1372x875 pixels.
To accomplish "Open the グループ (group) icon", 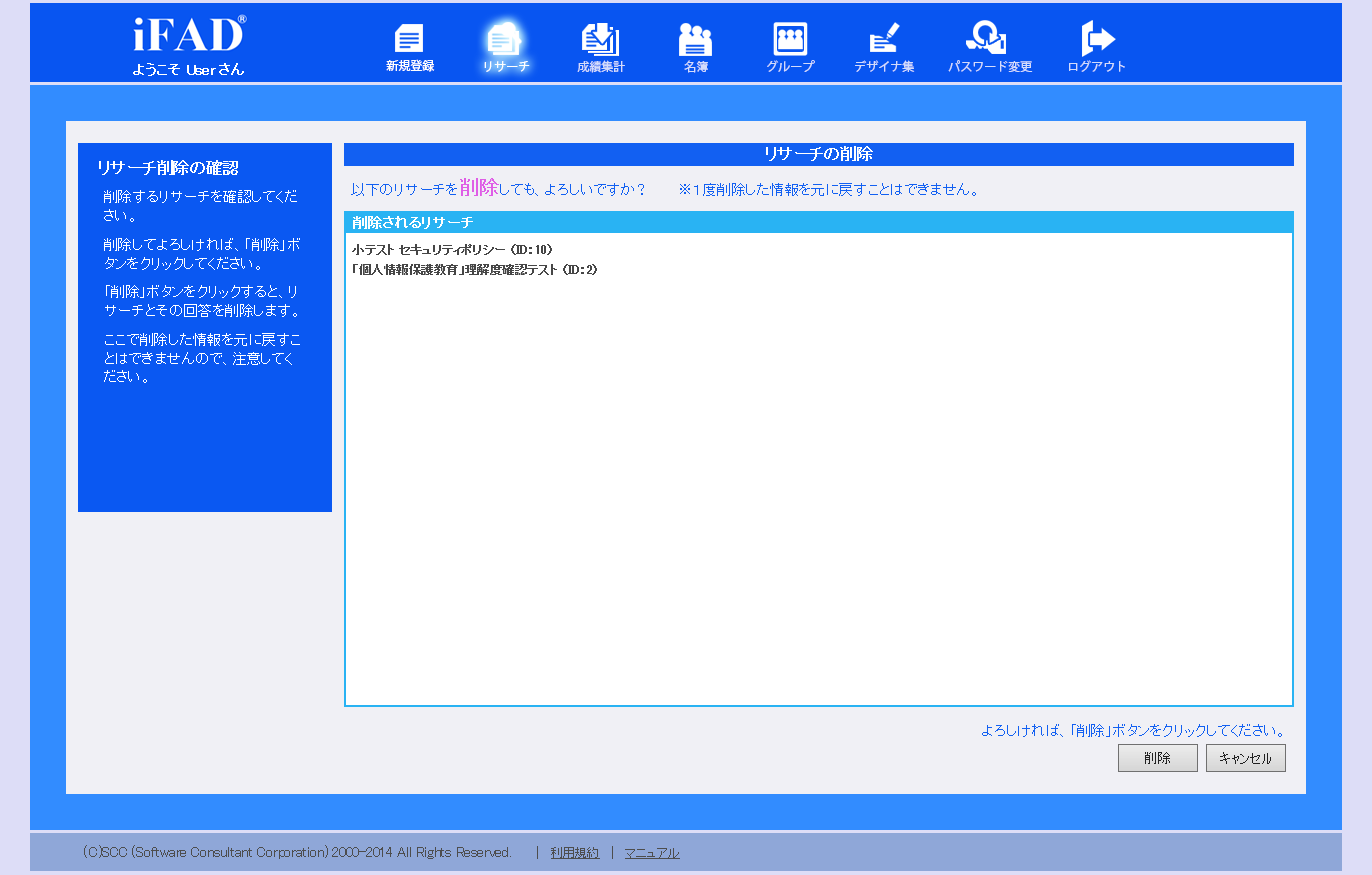I will point(790,48).
